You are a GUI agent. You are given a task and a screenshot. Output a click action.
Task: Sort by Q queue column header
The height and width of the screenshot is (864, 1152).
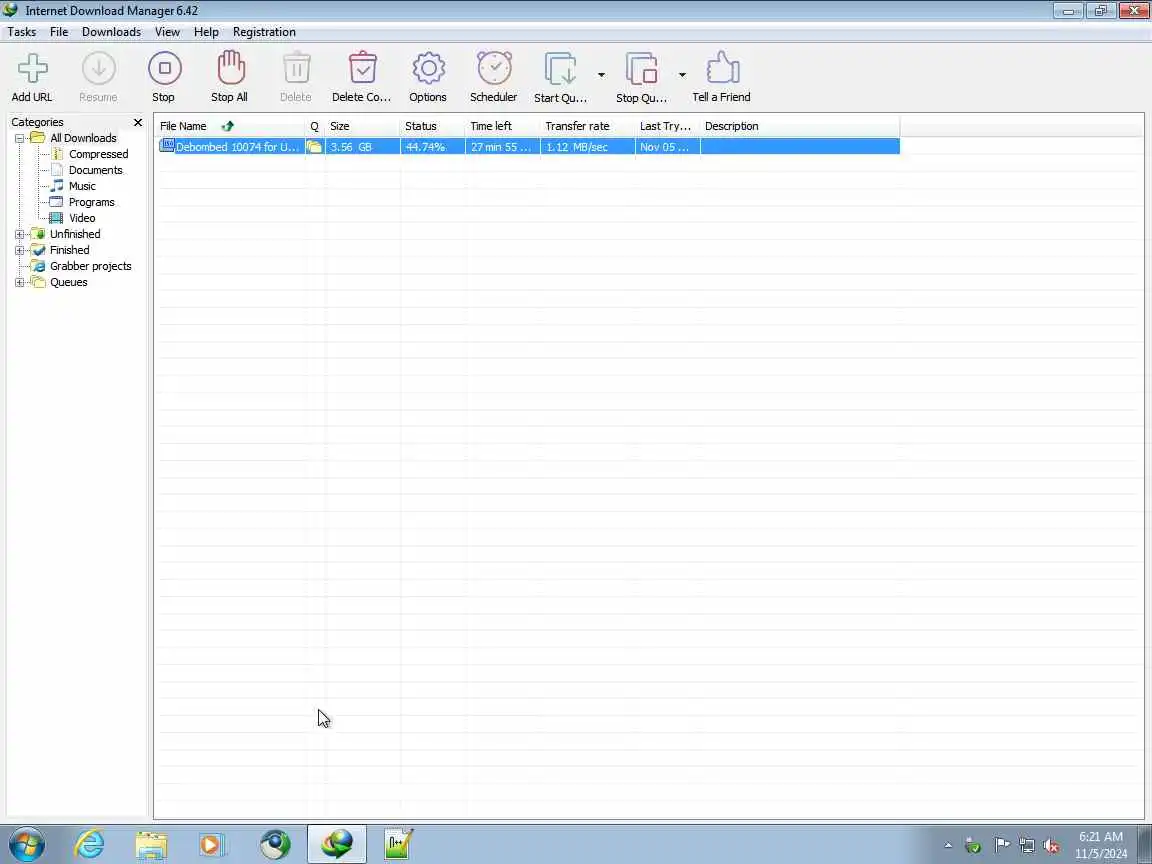click(315, 126)
